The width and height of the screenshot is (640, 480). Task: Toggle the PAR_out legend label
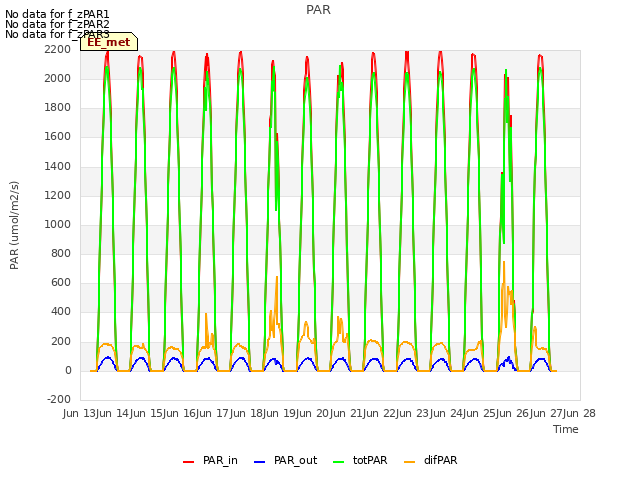click(296, 460)
